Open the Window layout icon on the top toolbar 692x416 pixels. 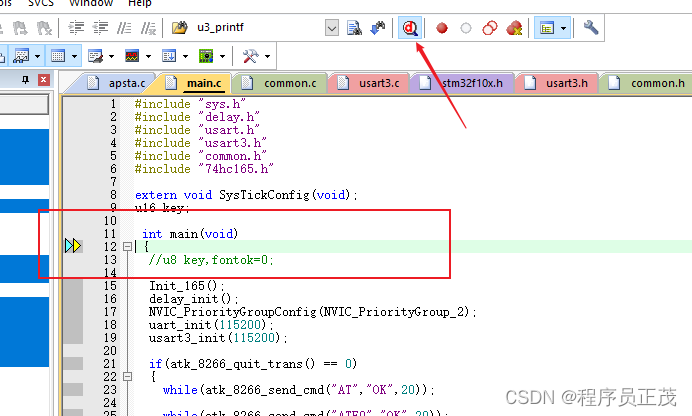(x=547, y=28)
